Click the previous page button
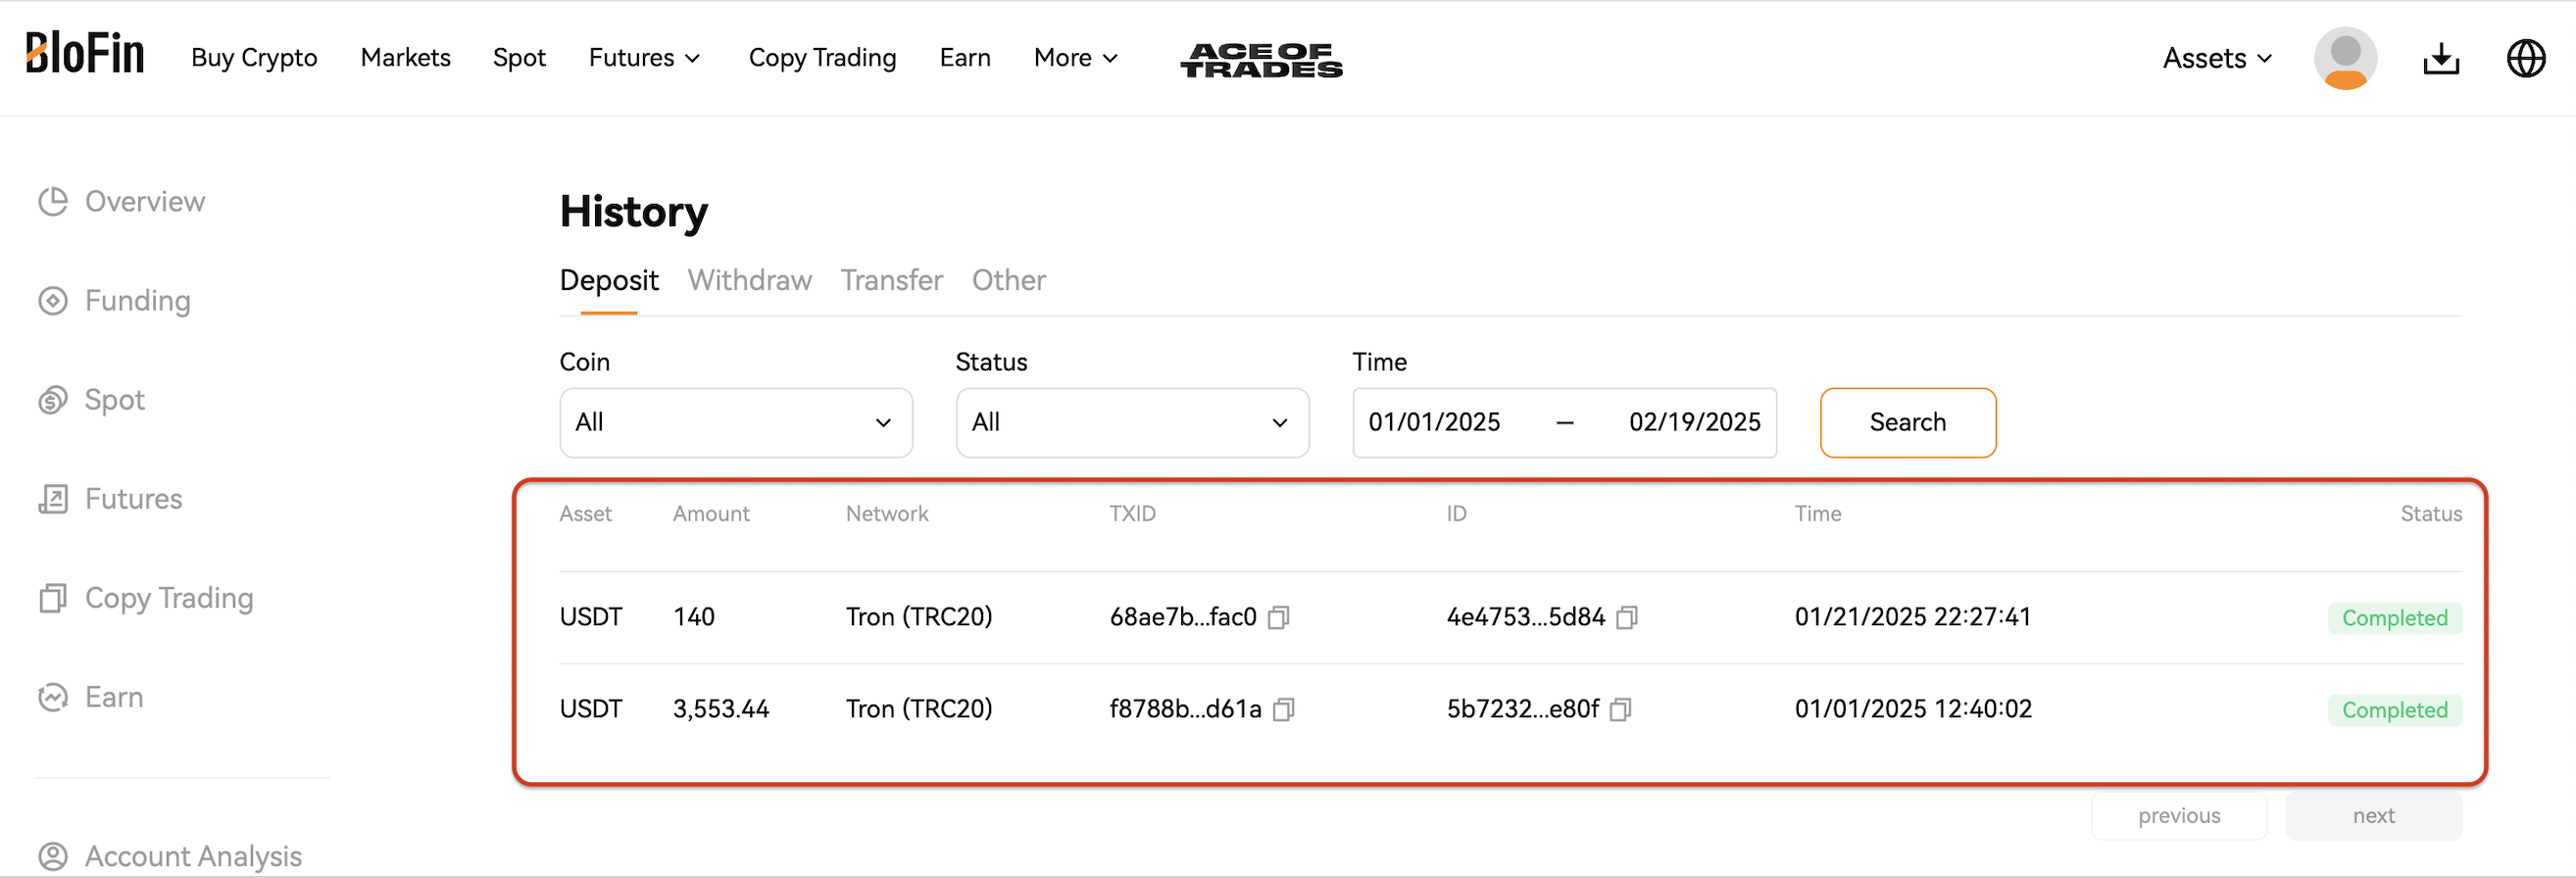Image resolution: width=2576 pixels, height=878 pixels. pyautogui.click(x=2178, y=816)
